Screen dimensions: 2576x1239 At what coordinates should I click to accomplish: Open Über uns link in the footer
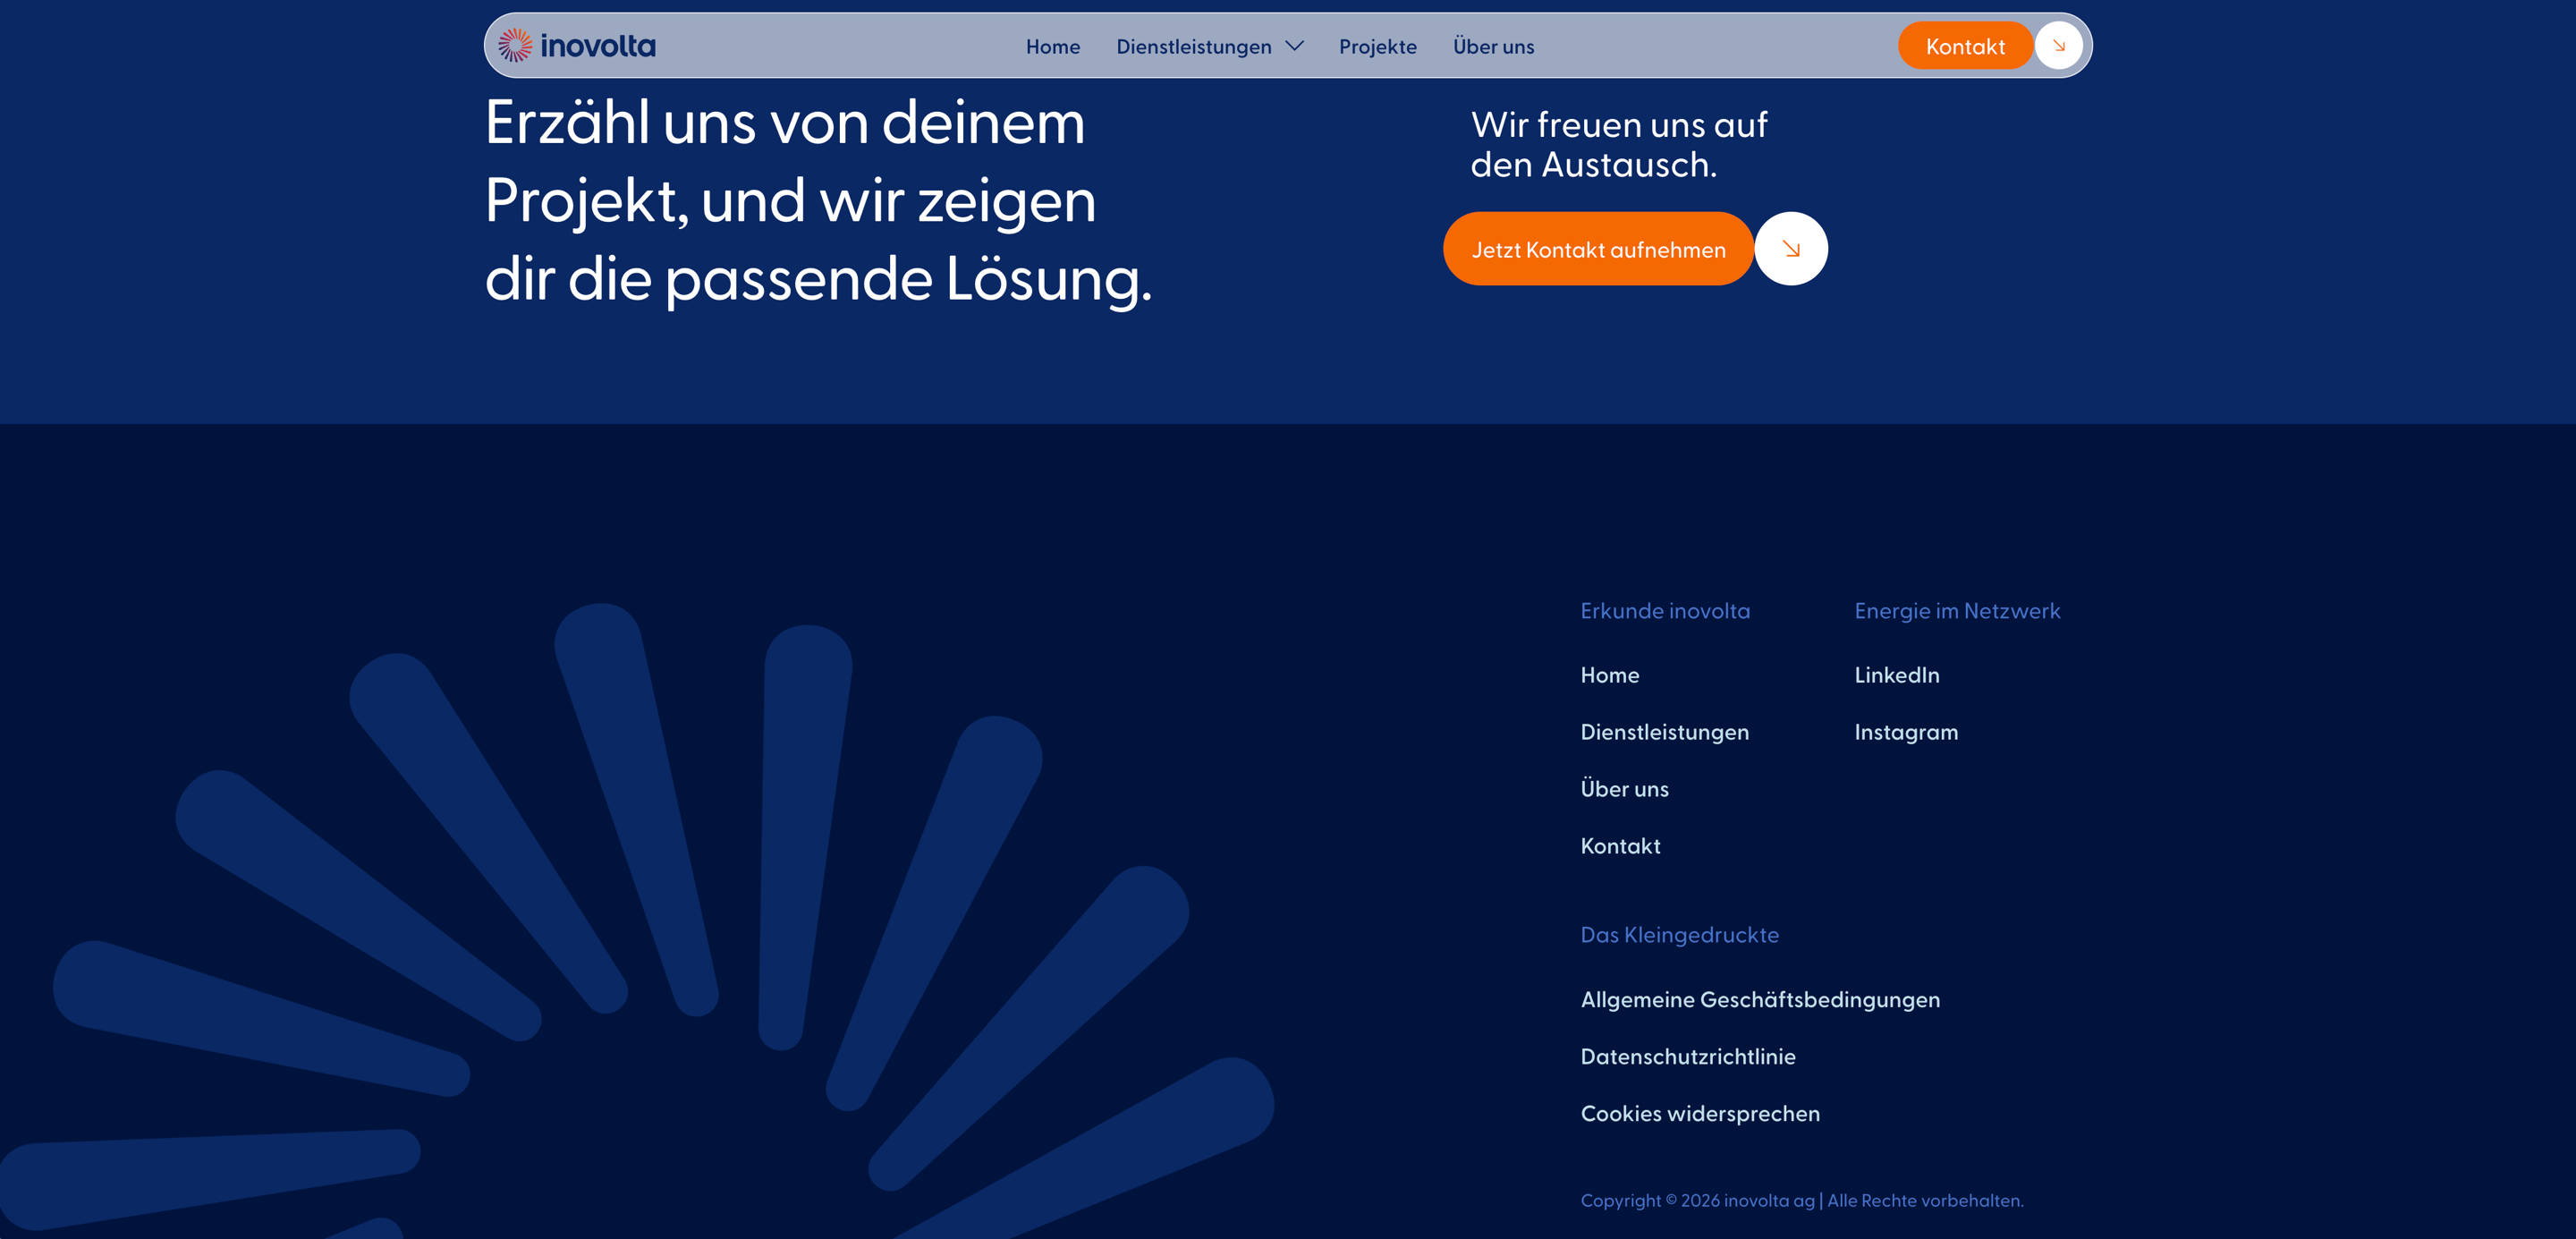click(1624, 789)
